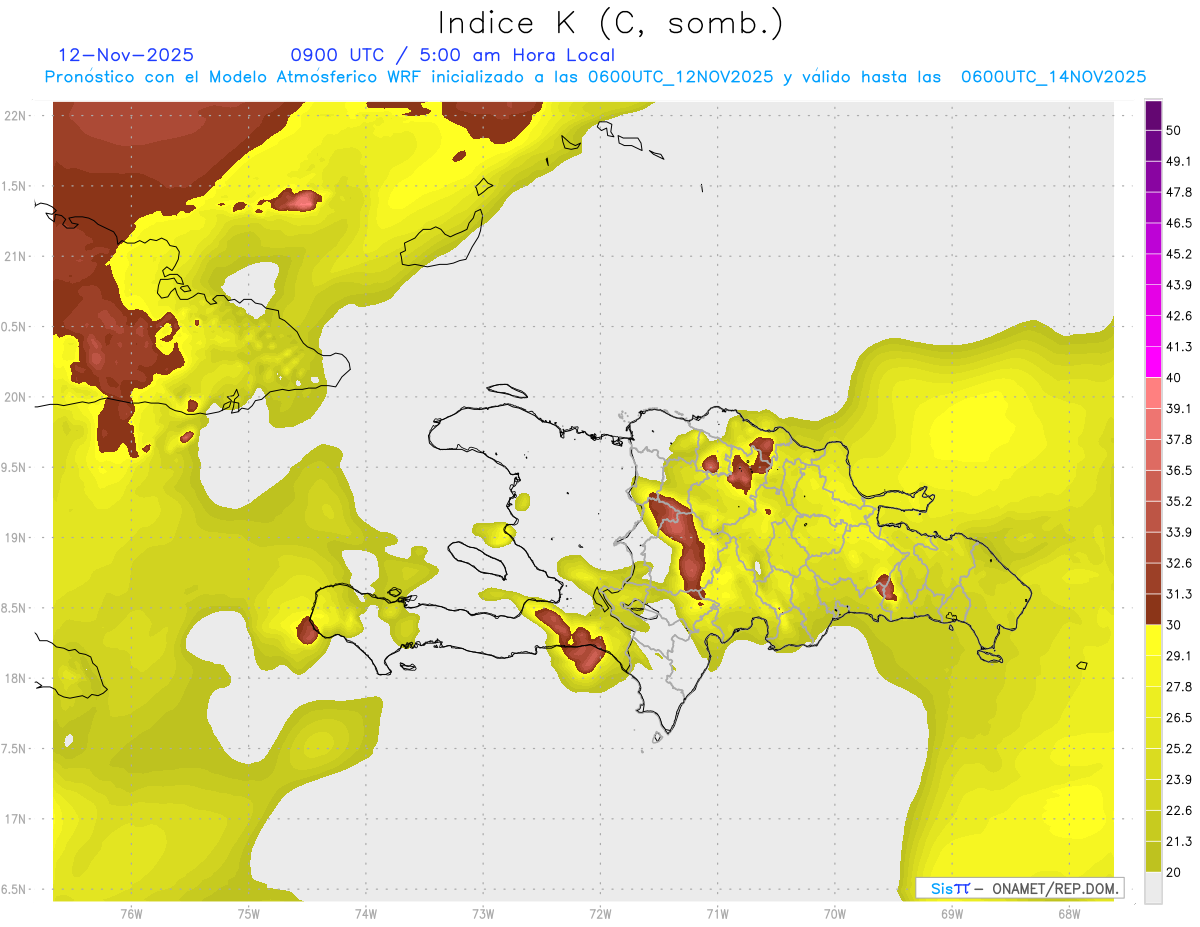Click the map title "Indice K (C, somb.)"
This screenshot has width=1200, height=927.
[x=610, y=24]
